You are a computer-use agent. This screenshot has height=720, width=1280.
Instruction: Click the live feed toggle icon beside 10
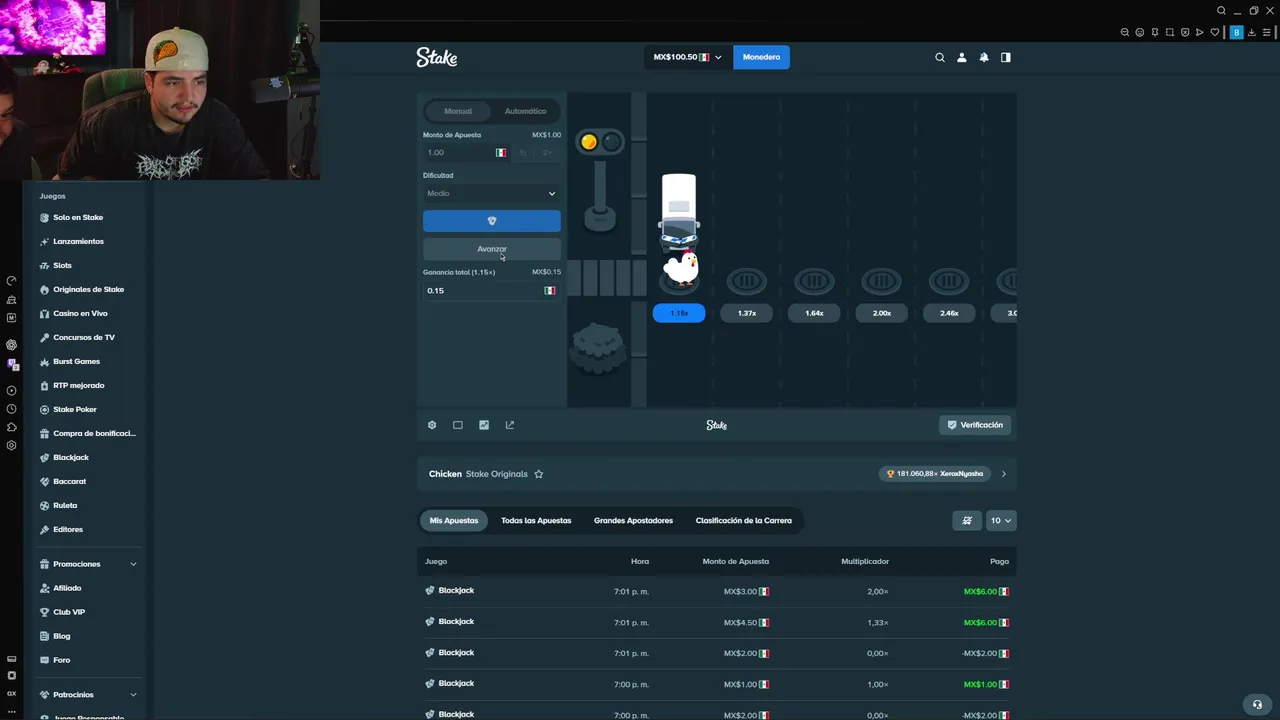coord(967,520)
